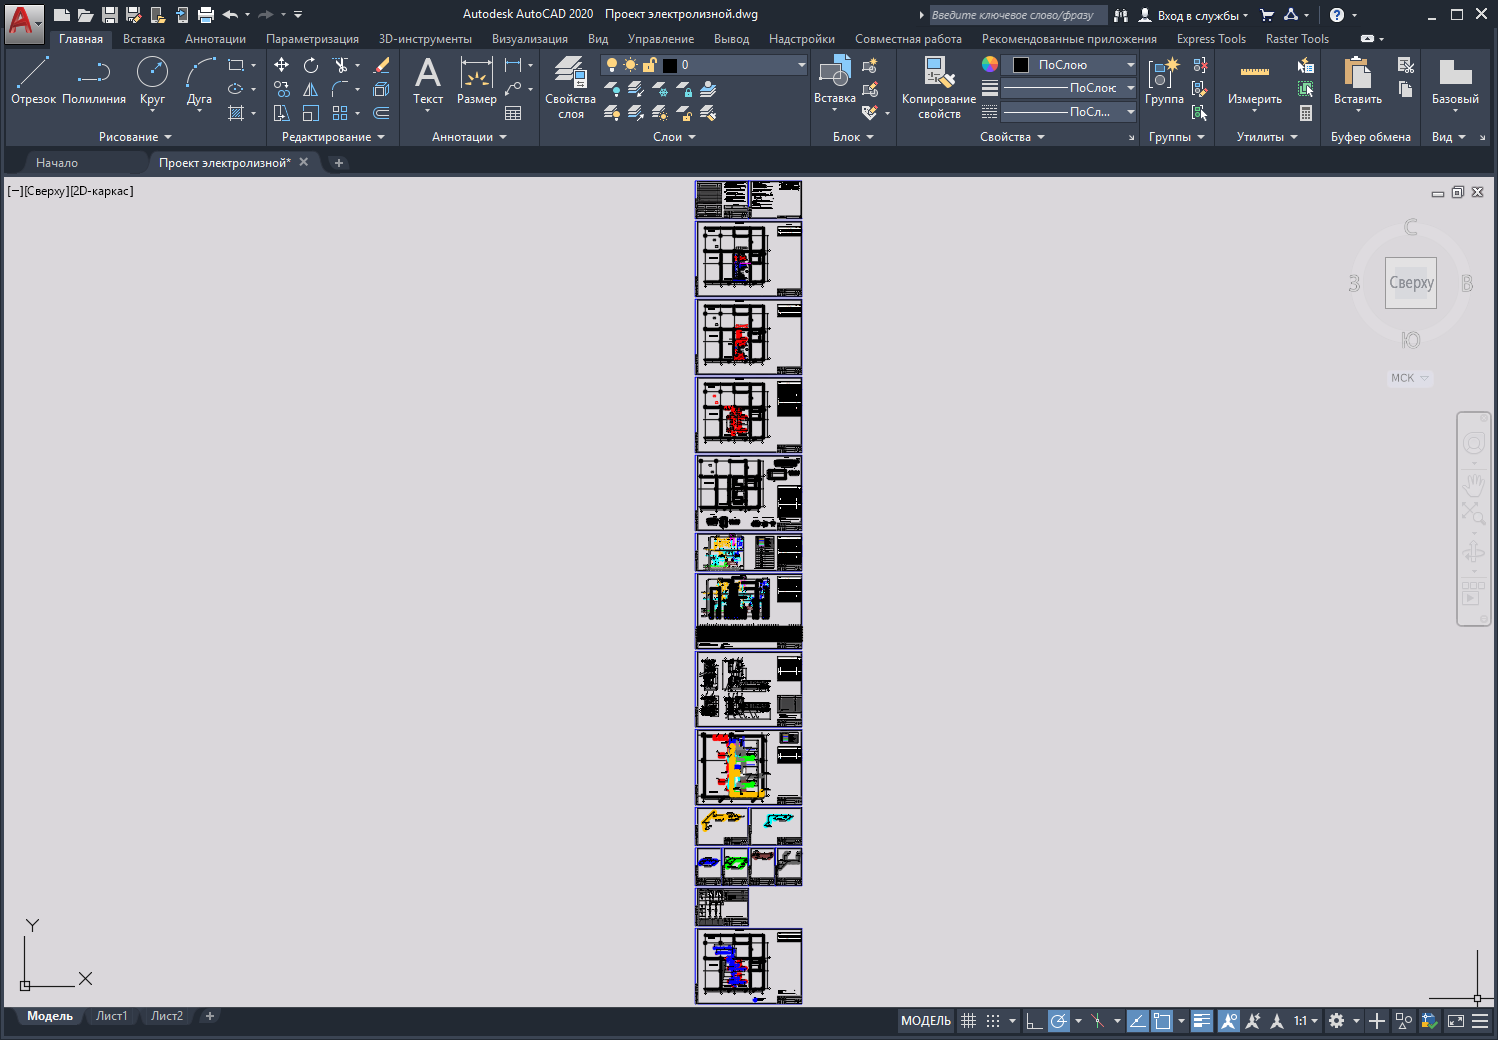The image size is (1498, 1040).
Task: Click the keyword search input field
Action: pos(1018,15)
